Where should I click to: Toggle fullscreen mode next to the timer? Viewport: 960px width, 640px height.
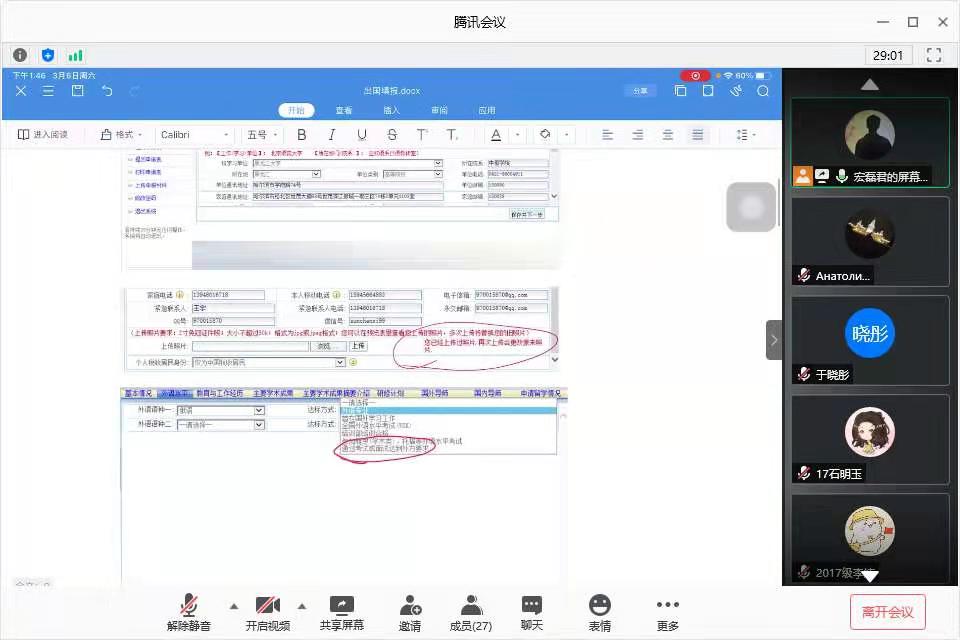(934, 55)
